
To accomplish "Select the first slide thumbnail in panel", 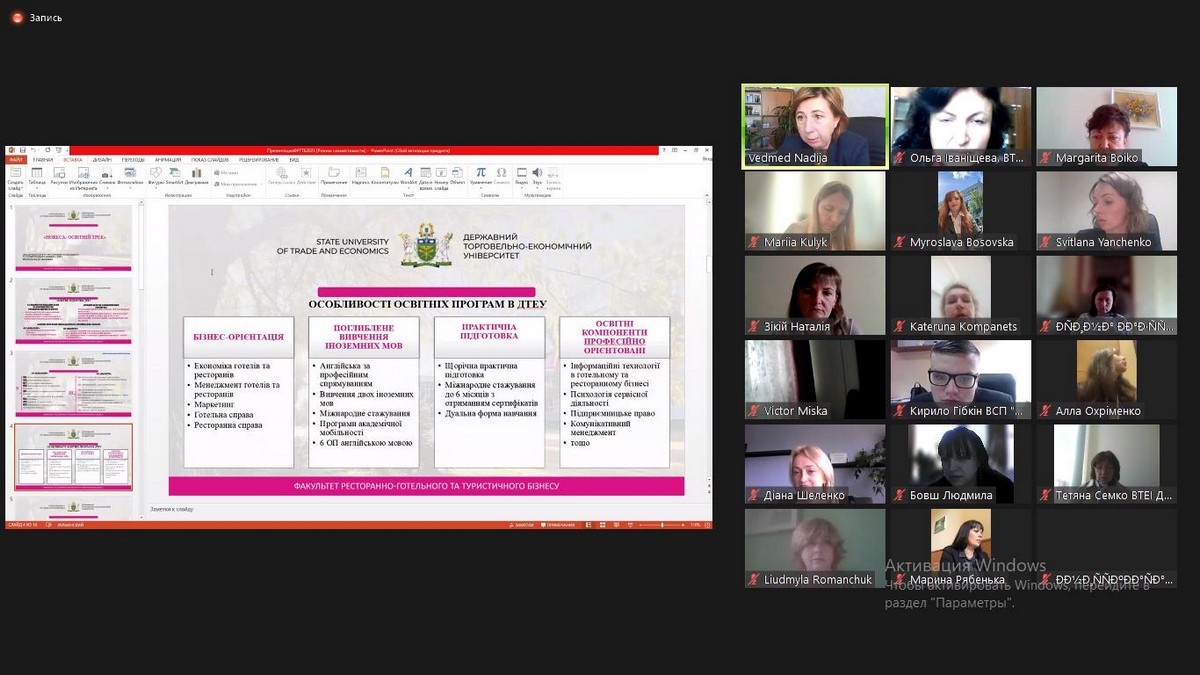I will pos(73,238).
